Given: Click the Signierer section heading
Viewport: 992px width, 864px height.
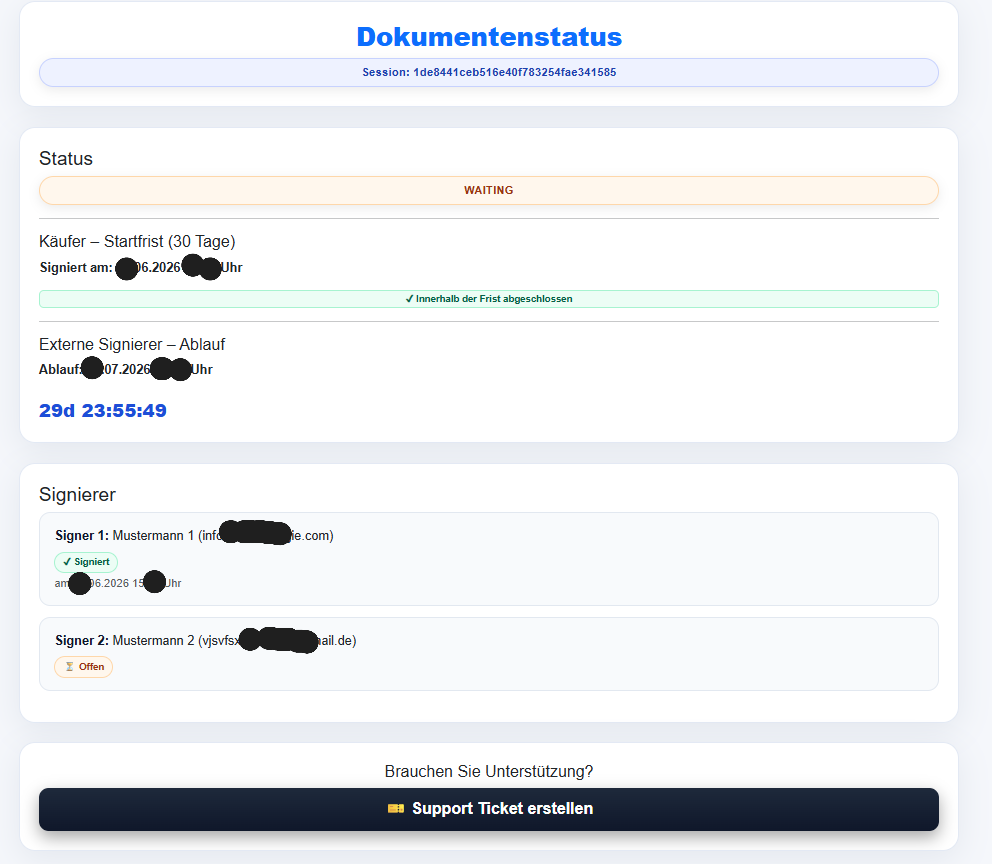Looking at the screenshot, I should [x=77, y=495].
